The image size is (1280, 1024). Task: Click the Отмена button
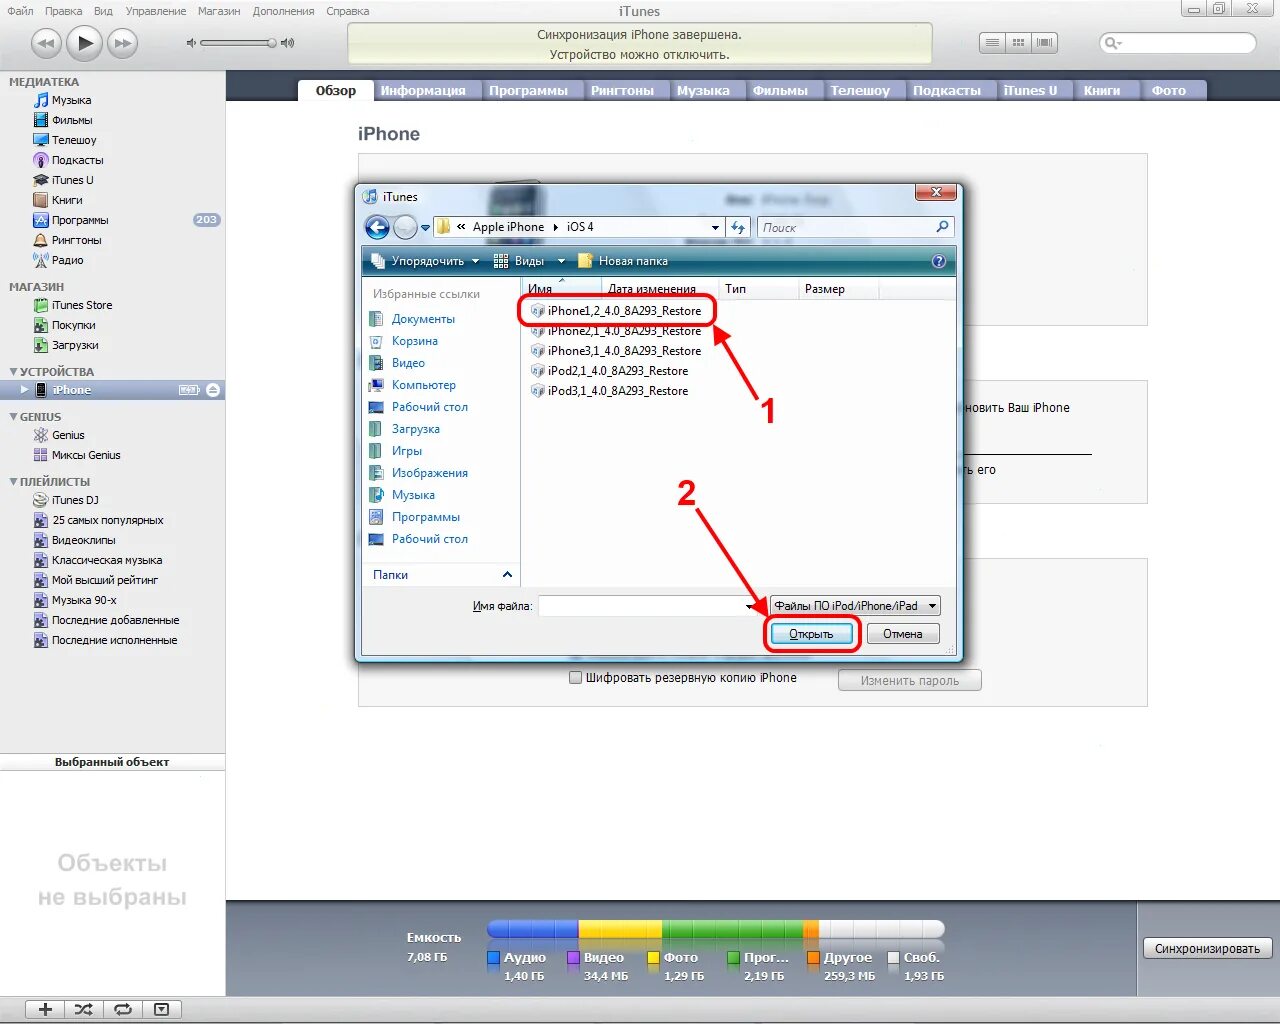click(903, 634)
